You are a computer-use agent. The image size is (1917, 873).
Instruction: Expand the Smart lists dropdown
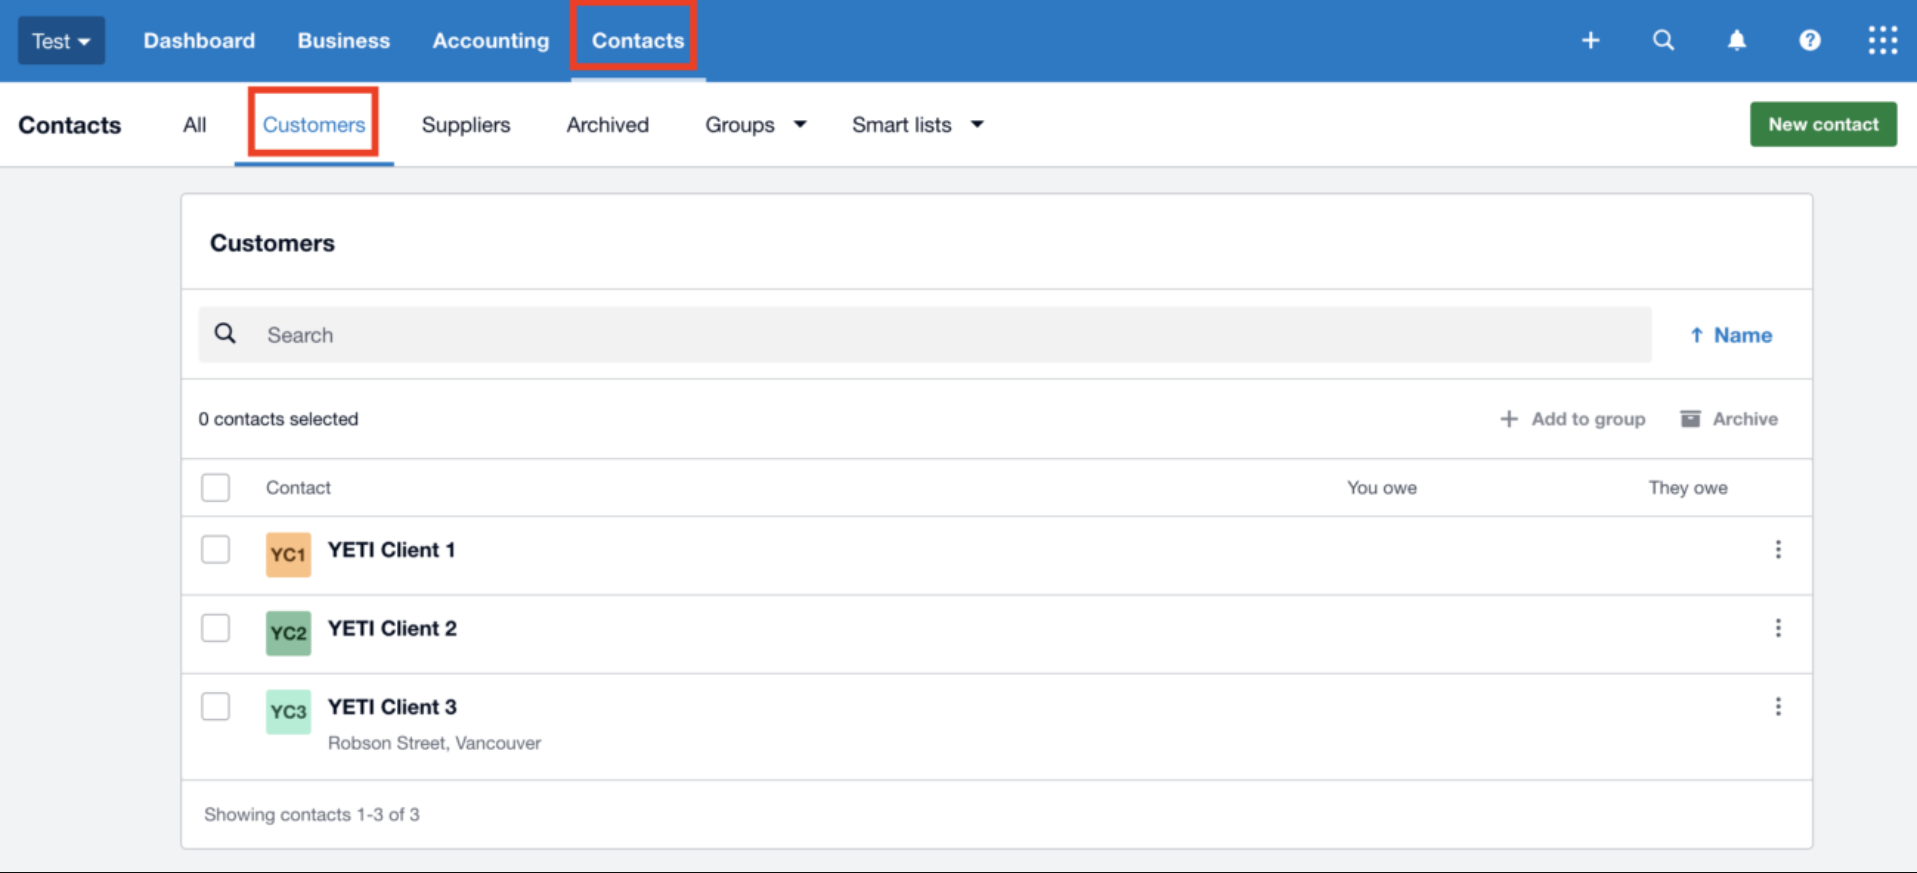917,125
